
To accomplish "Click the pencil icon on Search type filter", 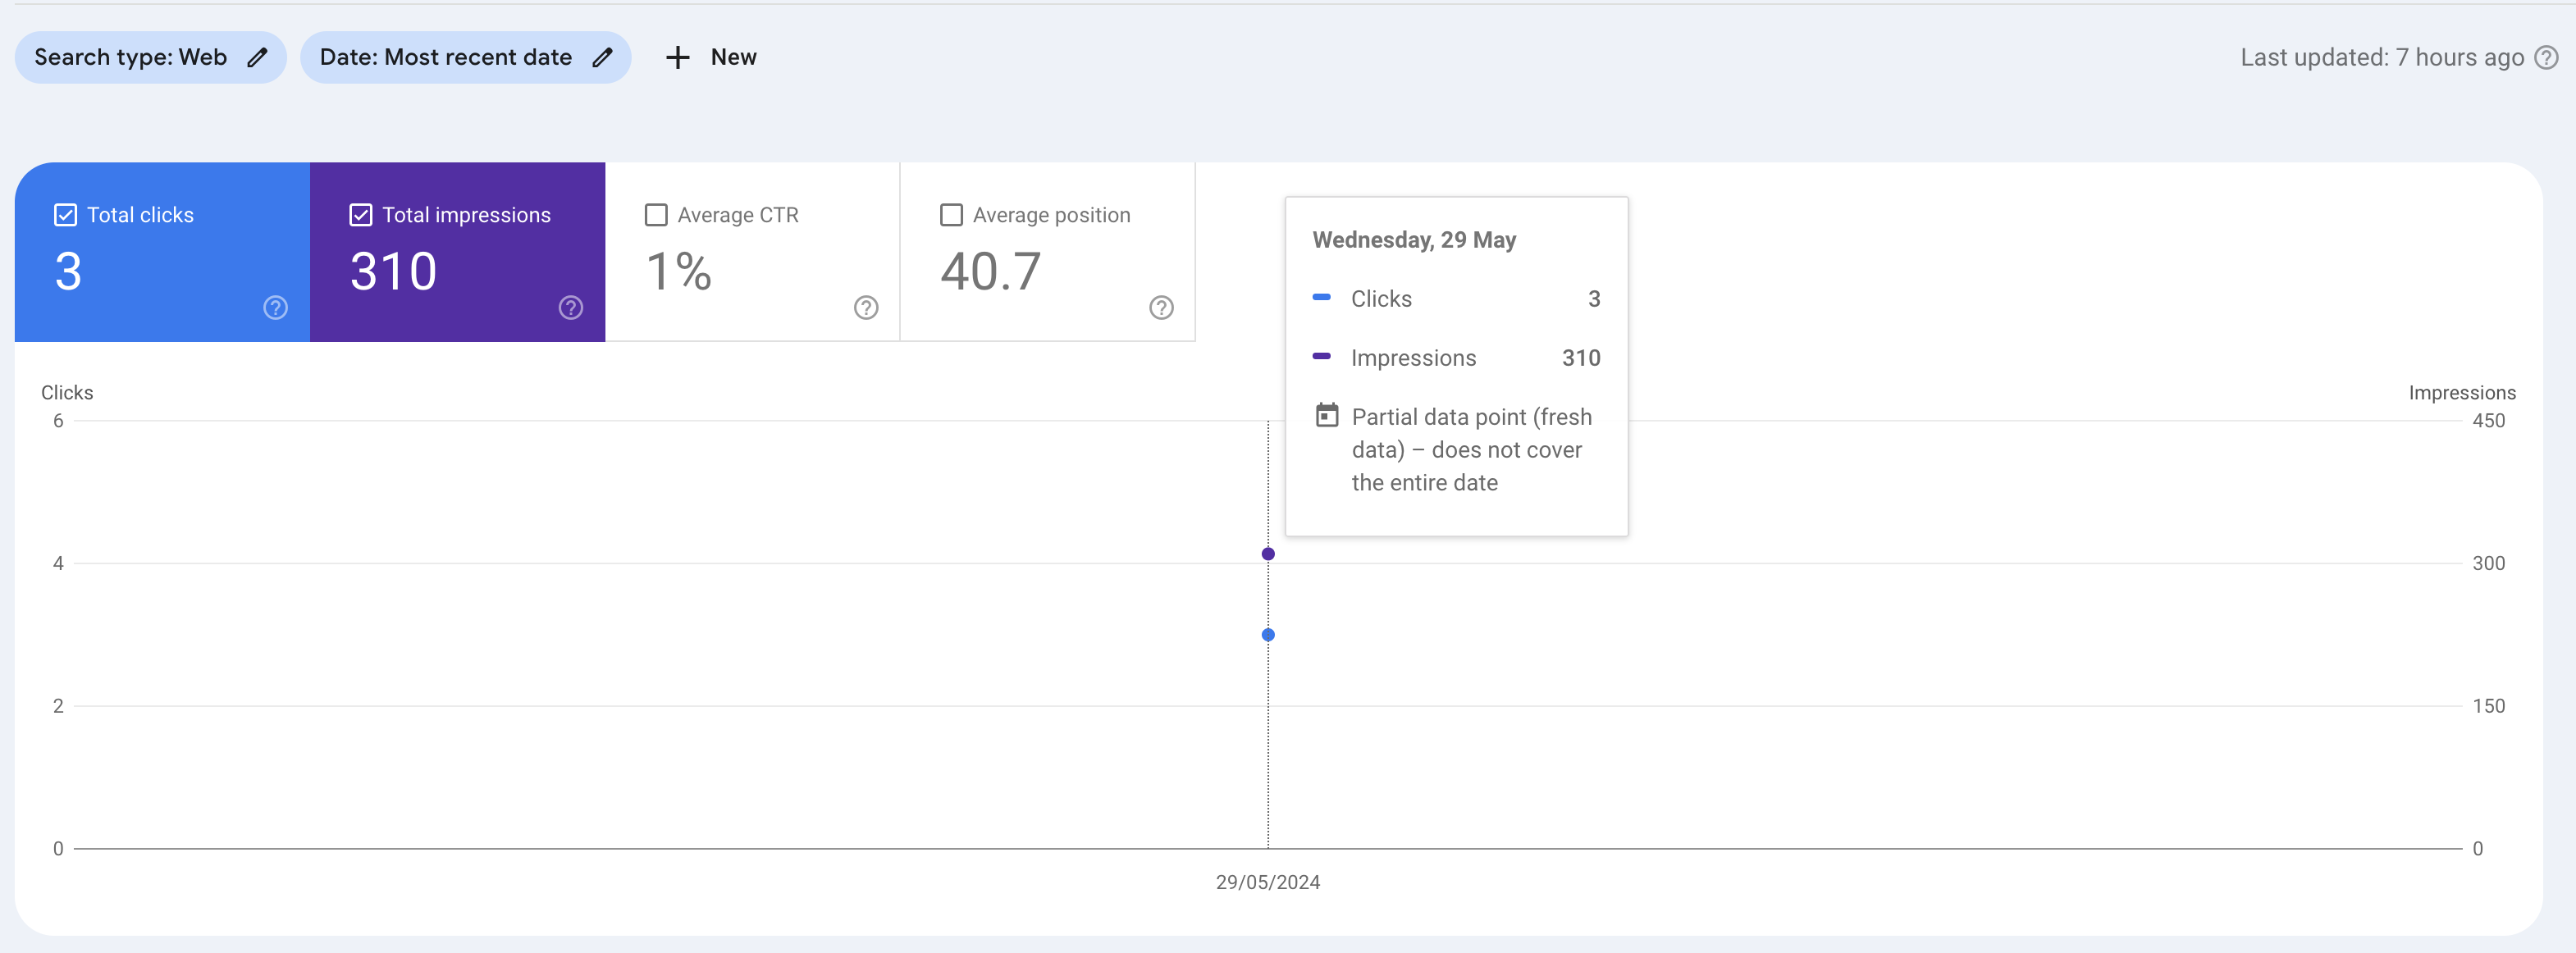I will (256, 57).
